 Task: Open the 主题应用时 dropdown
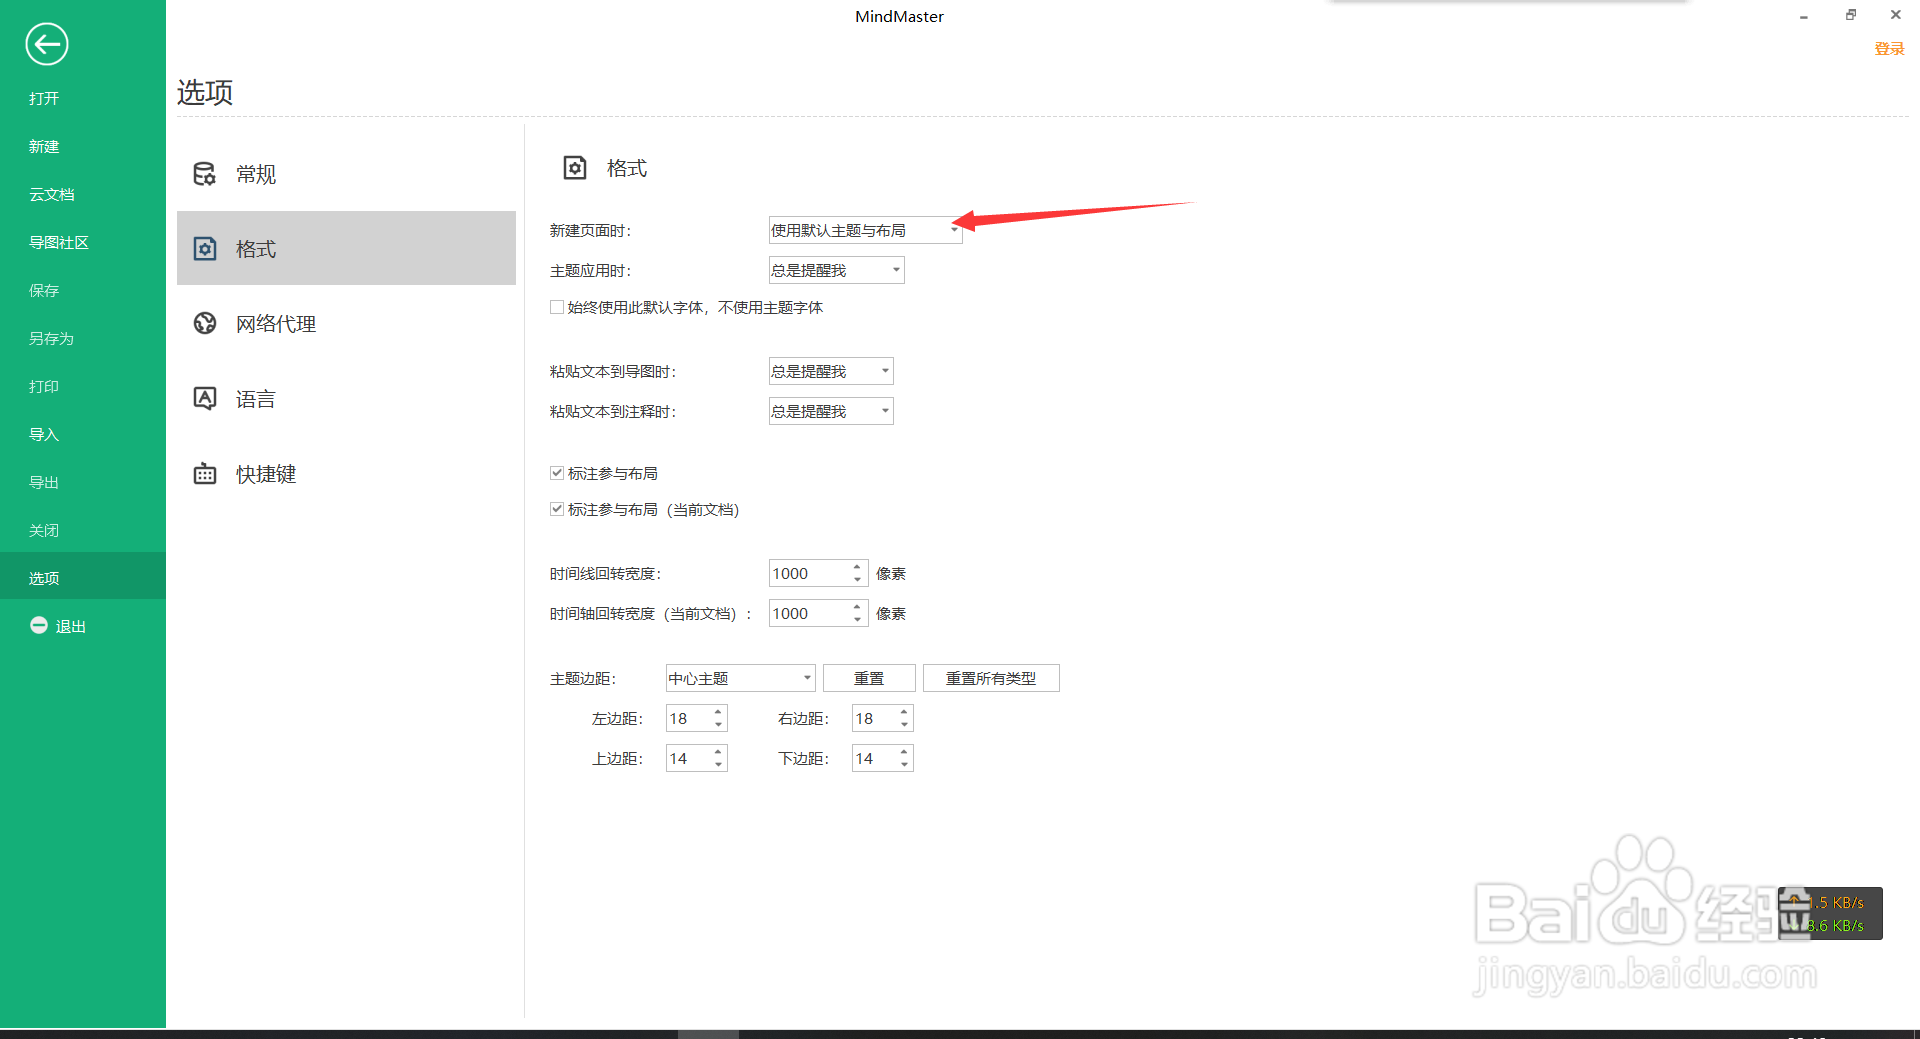pos(836,270)
